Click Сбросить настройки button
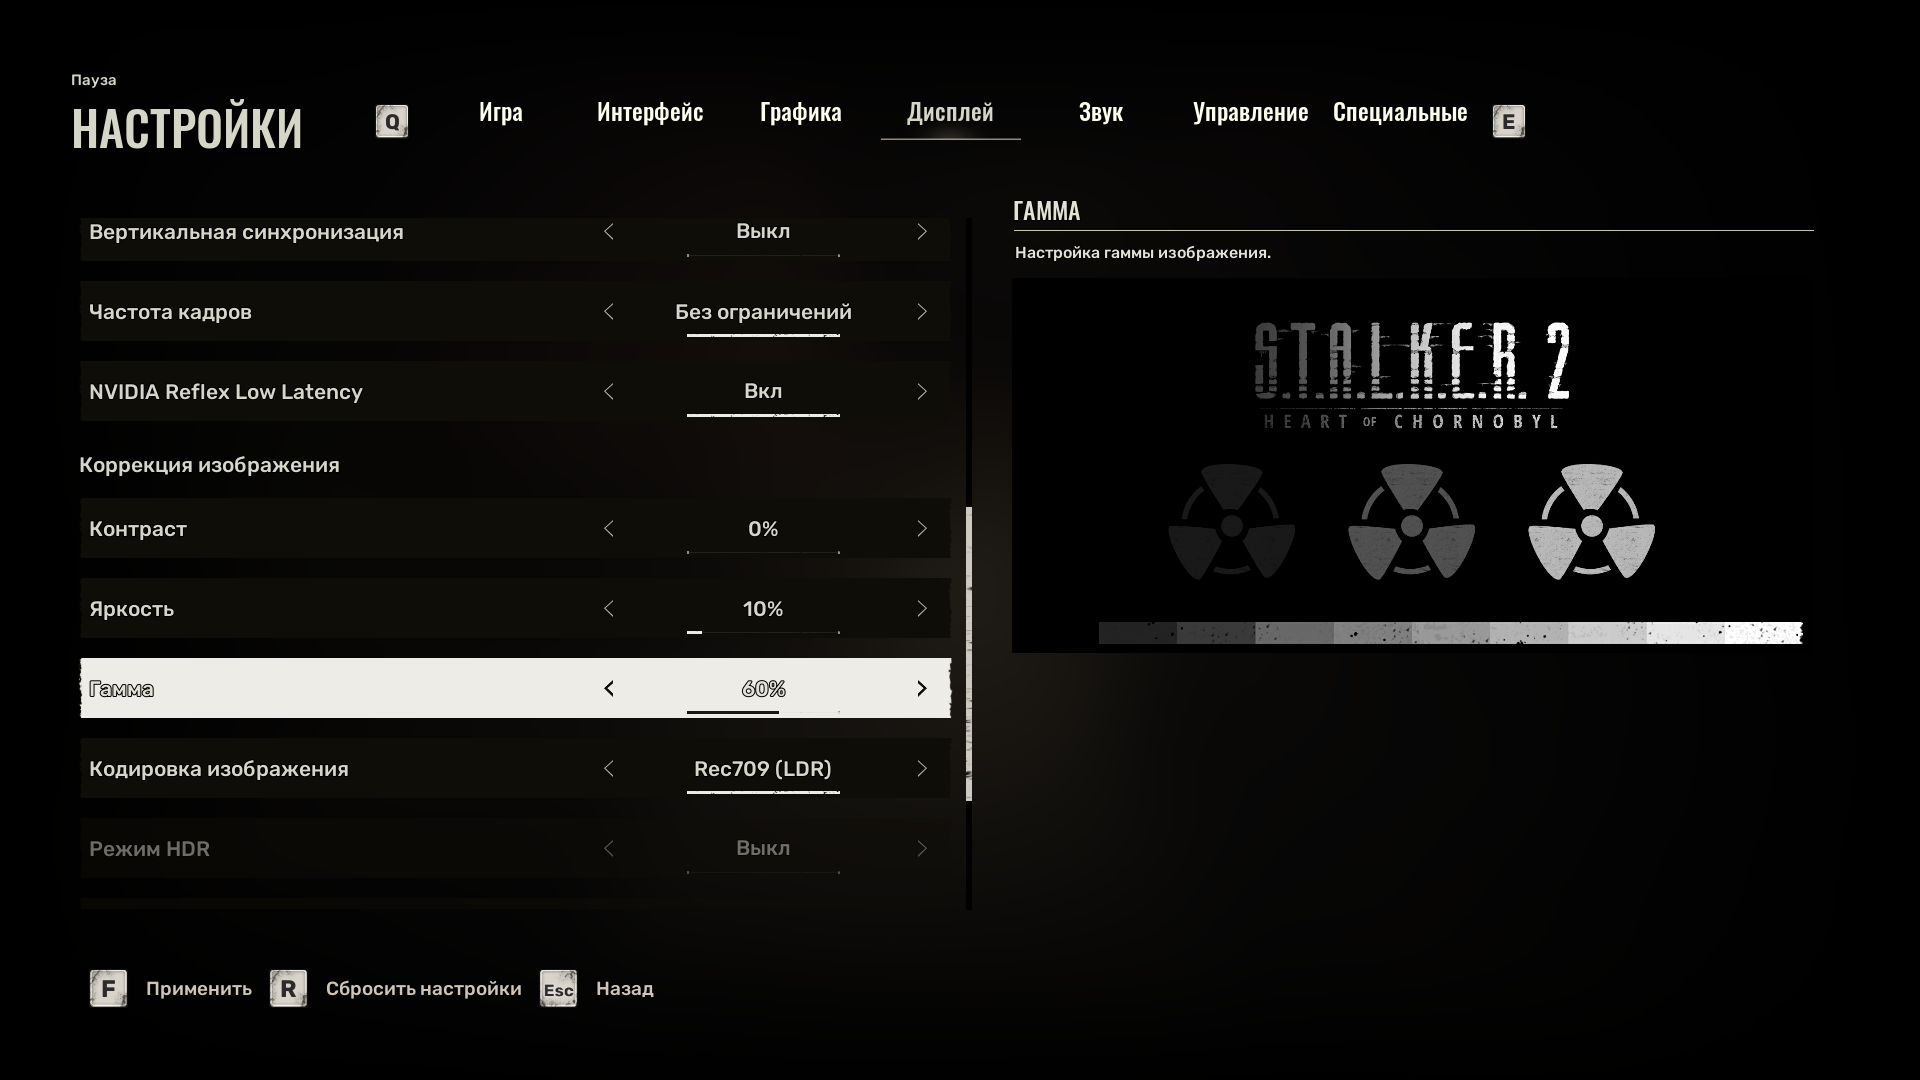This screenshot has height=1080, width=1920. click(423, 989)
